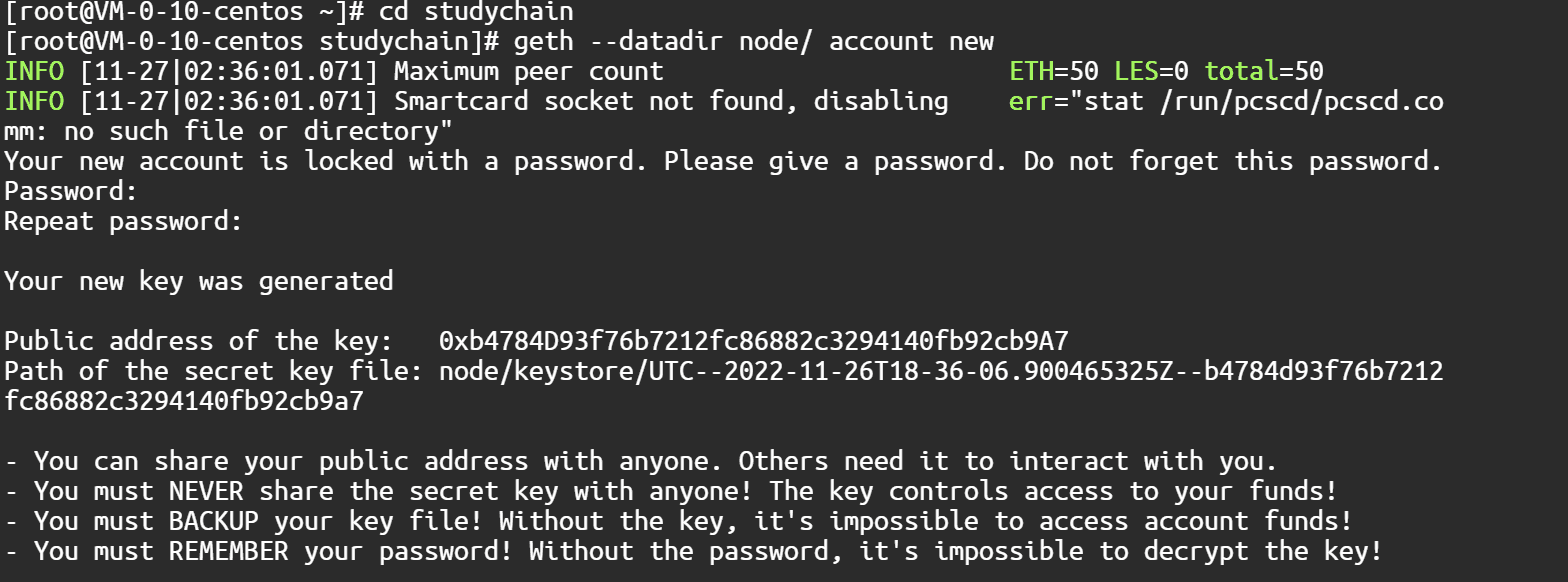Select the 'ETH=50' value
This screenshot has width=1568, height=582.
click(x=1054, y=72)
